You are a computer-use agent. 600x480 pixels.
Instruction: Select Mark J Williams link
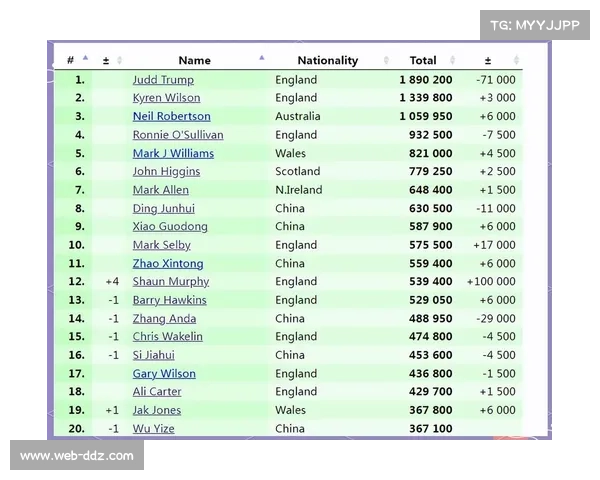(173, 153)
